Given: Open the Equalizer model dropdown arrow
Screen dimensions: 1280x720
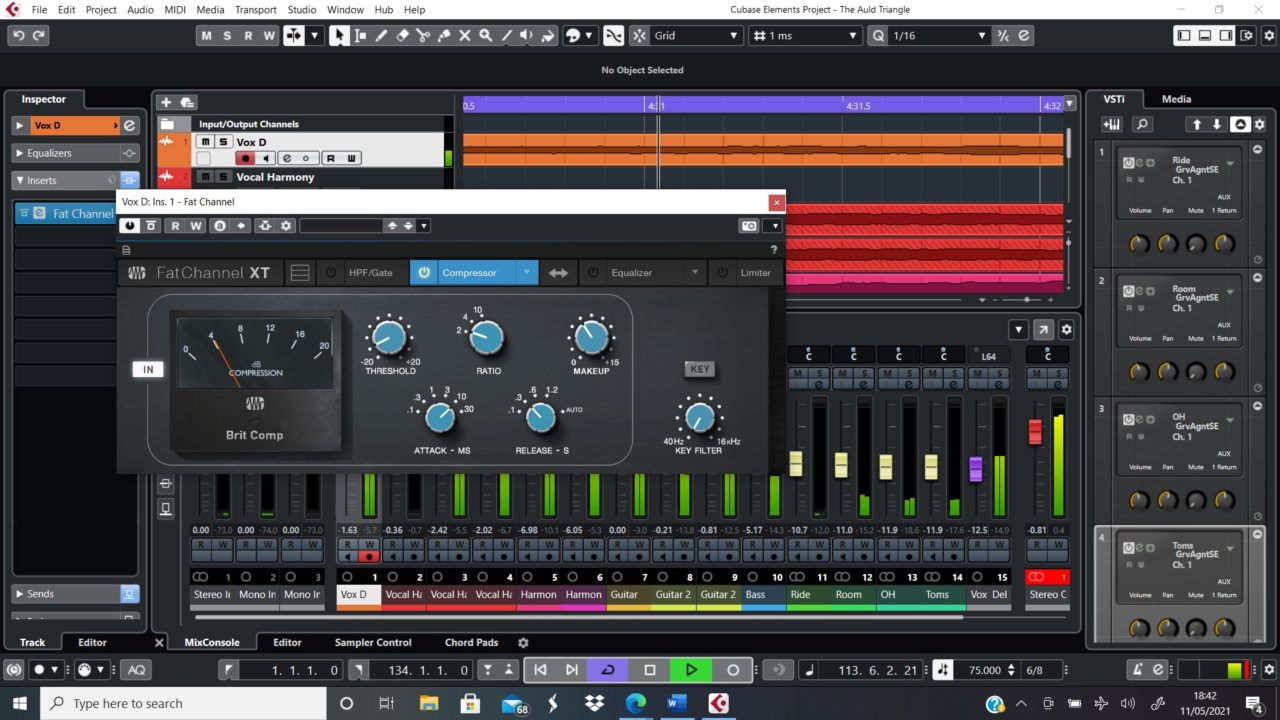Looking at the screenshot, I should pyautogui.click(x=694, y=273).
